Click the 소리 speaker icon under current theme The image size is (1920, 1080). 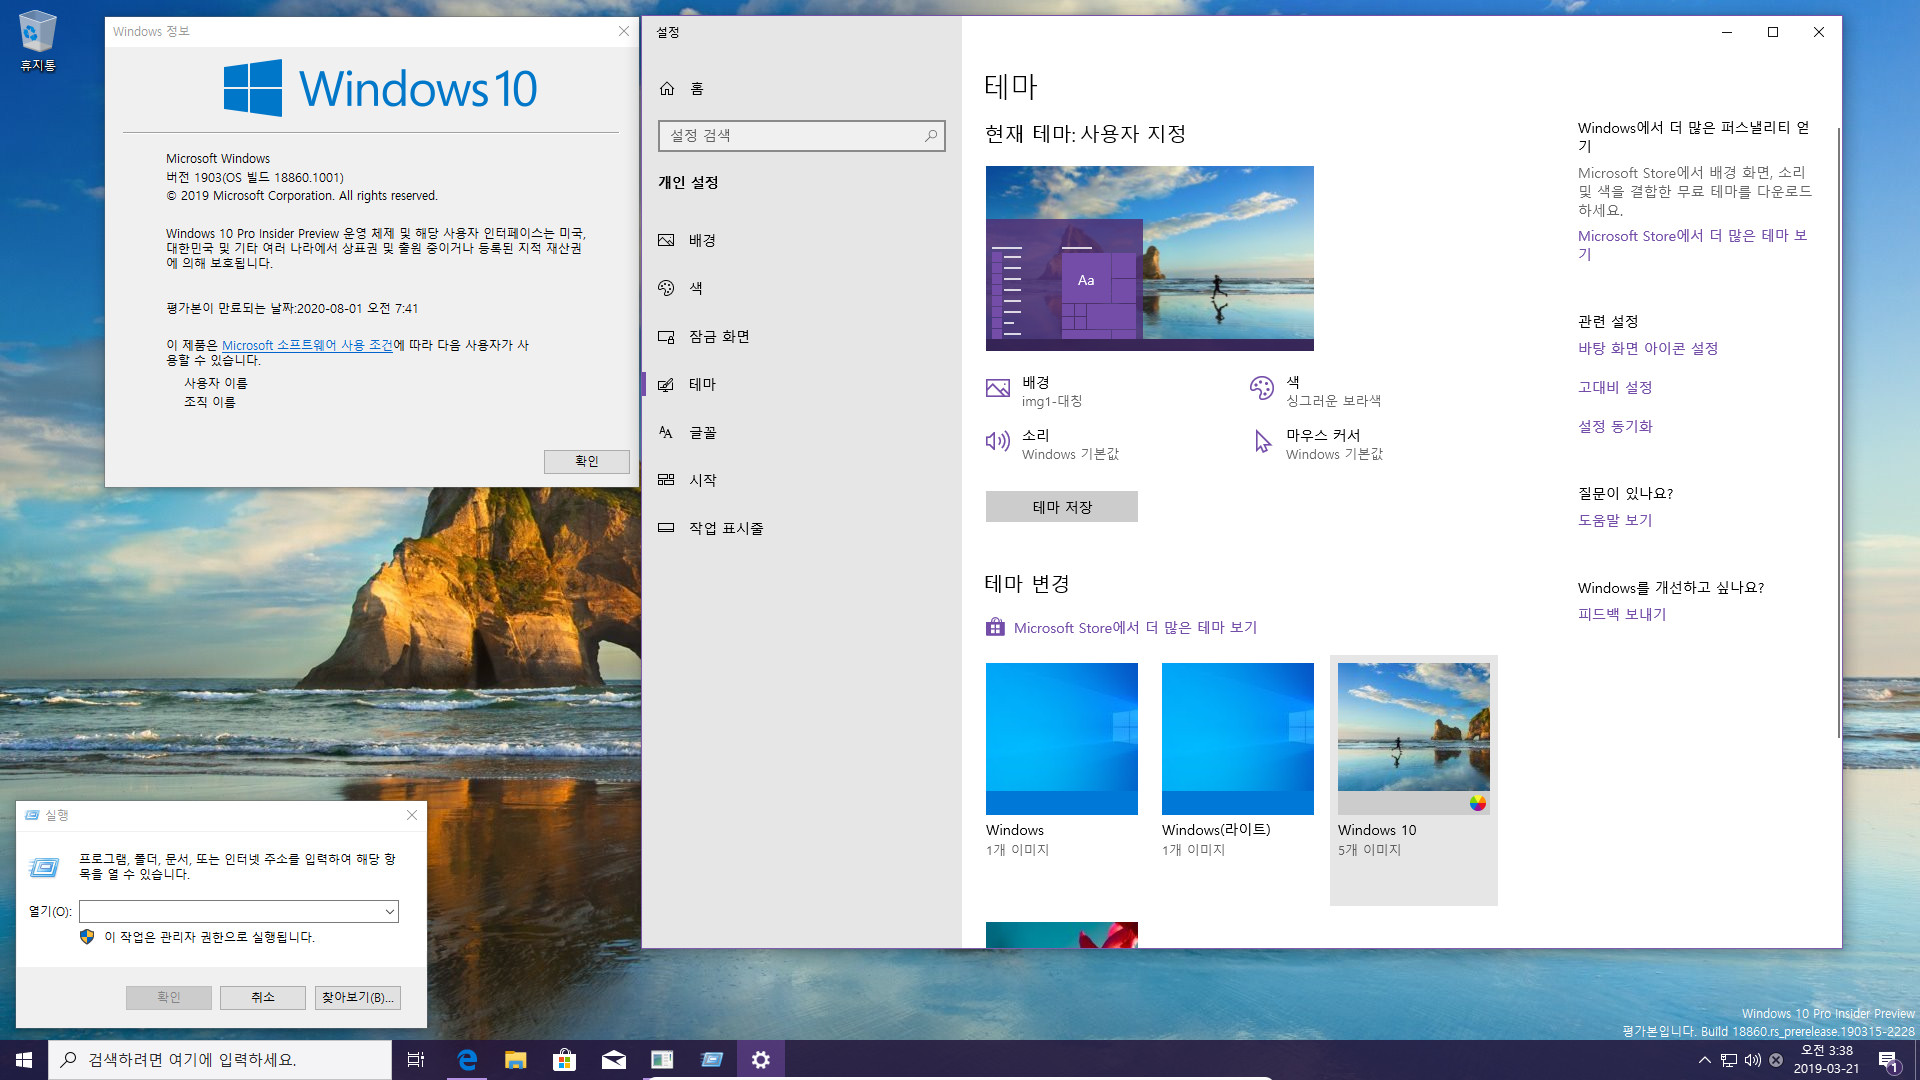(998, 441)
